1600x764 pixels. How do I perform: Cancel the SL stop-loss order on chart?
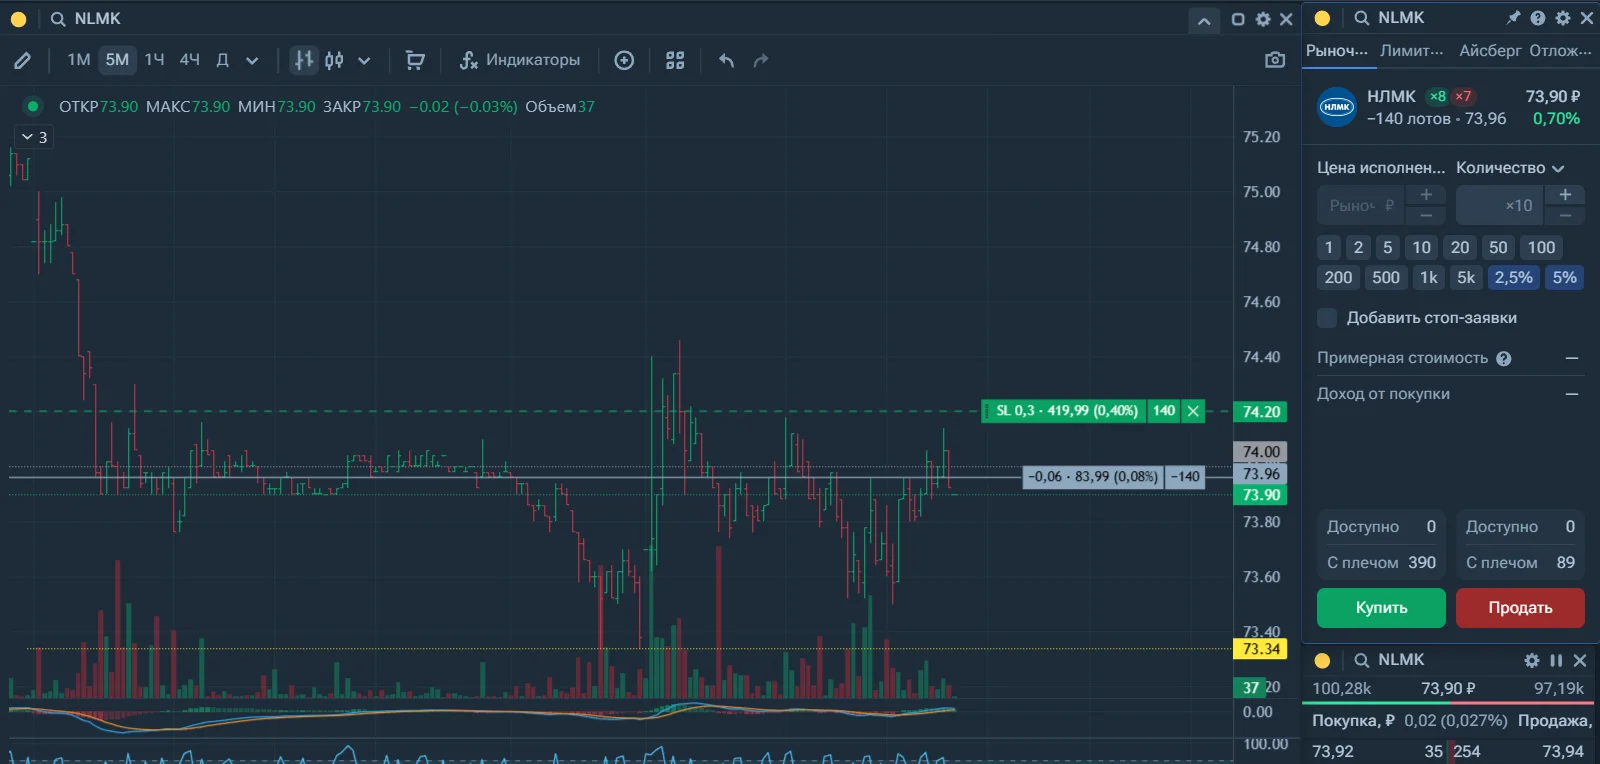[1193, 411]
